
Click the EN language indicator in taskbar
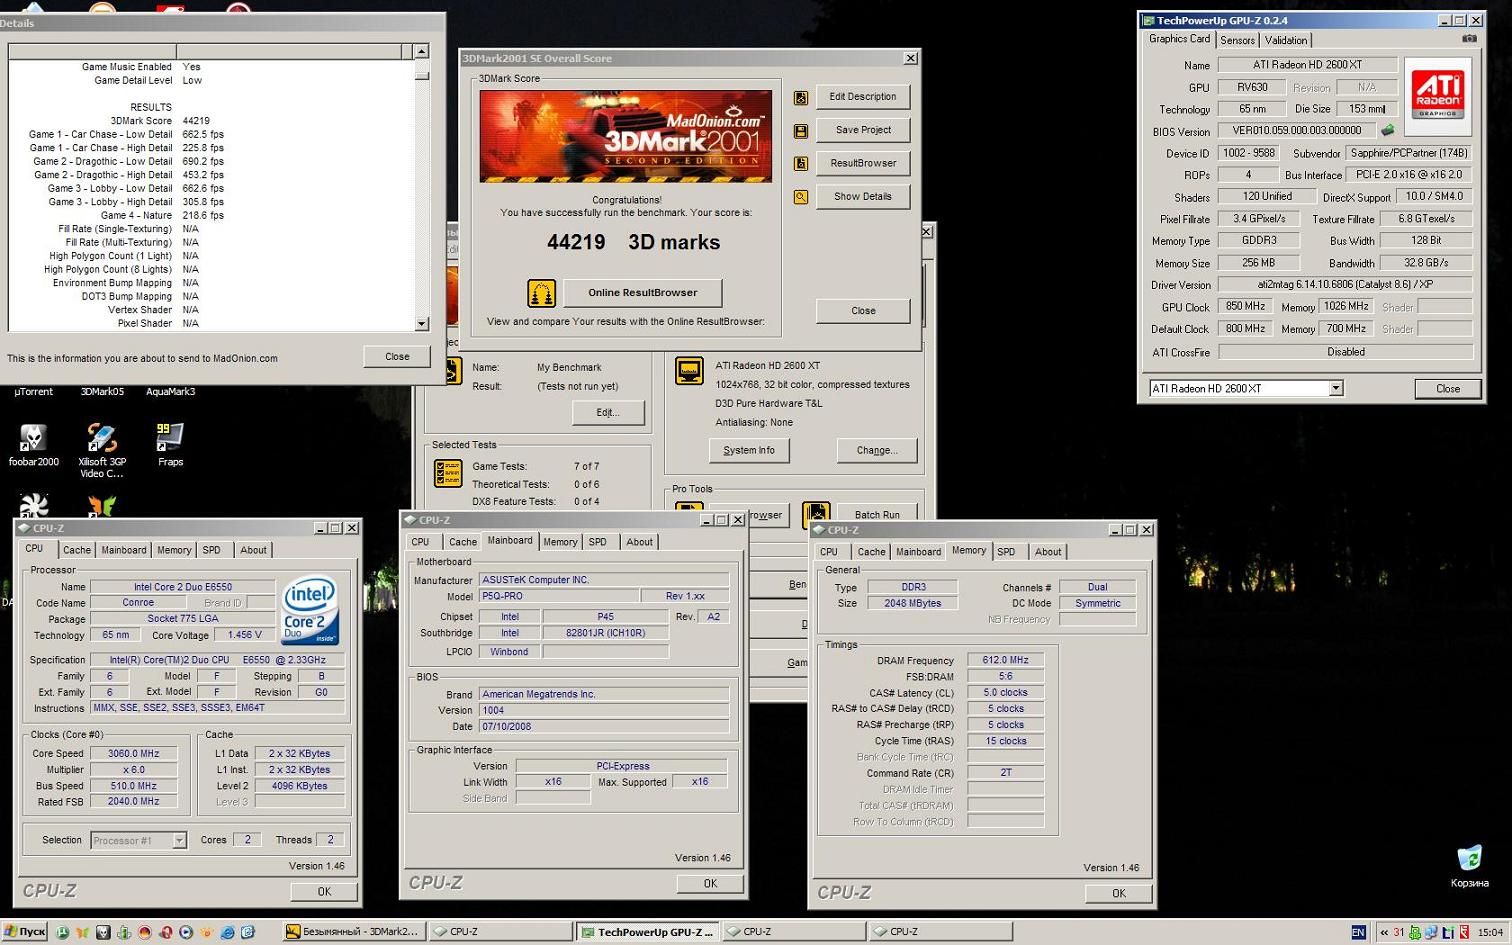1358,932
